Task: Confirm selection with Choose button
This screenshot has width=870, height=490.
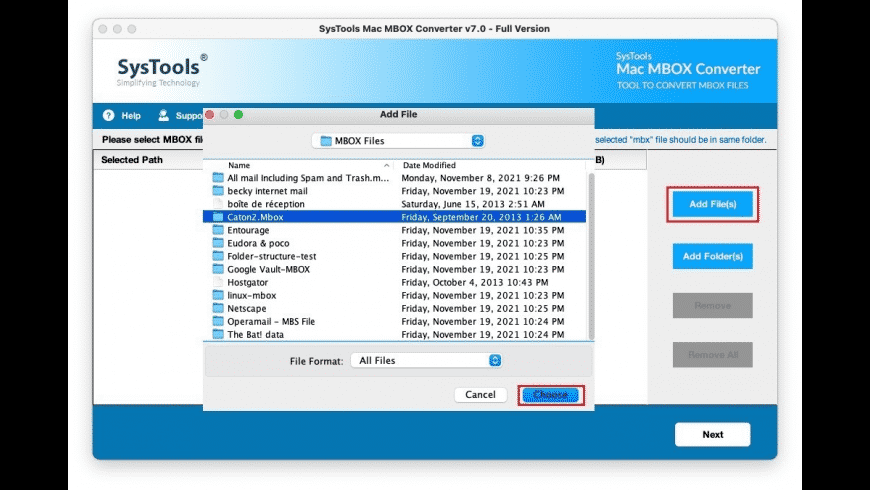Action: 550,395
